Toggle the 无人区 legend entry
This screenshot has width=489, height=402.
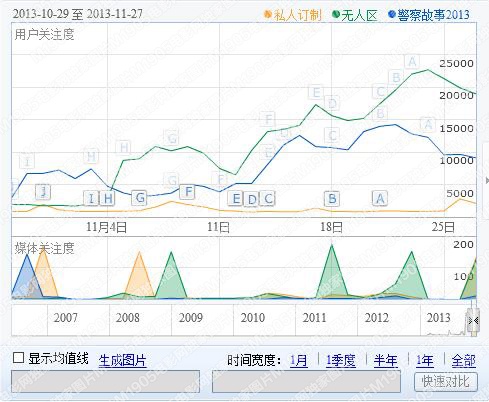pos(355,15)
